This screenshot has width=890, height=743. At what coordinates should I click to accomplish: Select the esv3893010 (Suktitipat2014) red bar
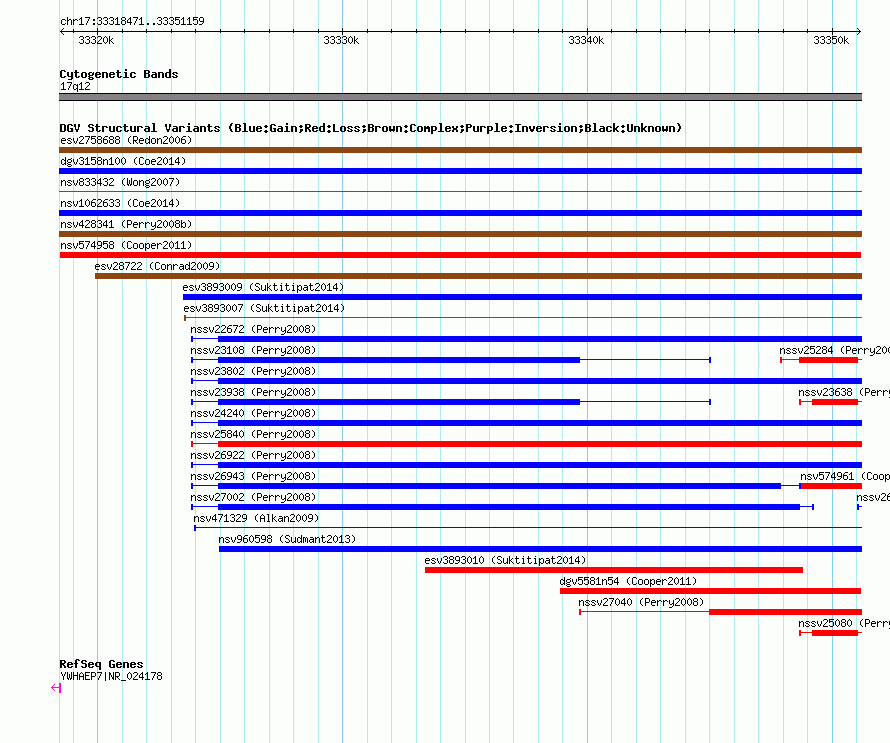pyautogui.click(x=614, y=570)
